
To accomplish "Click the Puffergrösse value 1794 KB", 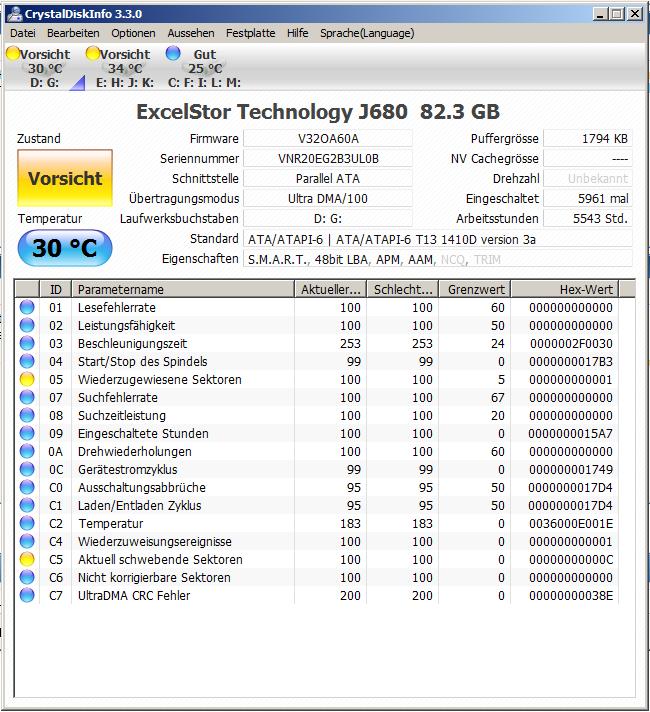I will [588, 138].
